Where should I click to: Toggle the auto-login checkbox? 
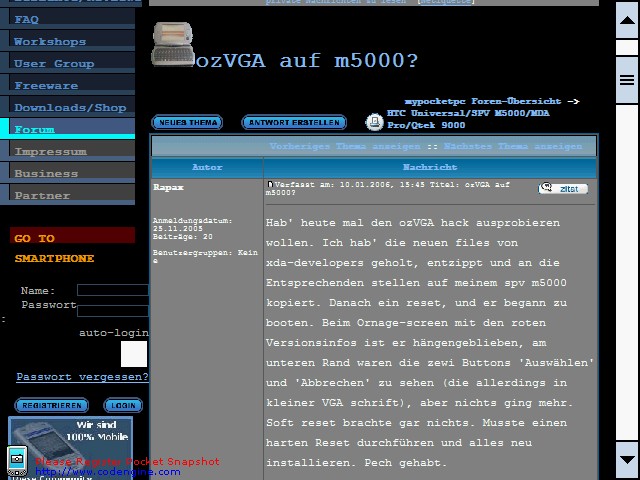(x=134, y=354)
